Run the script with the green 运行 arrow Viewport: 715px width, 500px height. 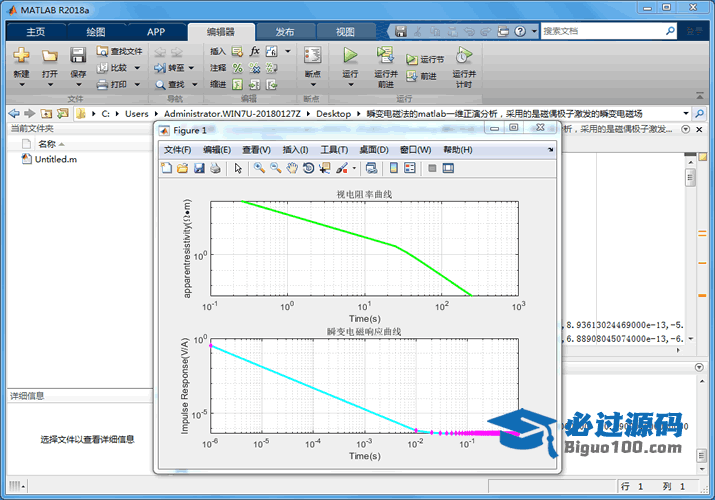point(350,55)
